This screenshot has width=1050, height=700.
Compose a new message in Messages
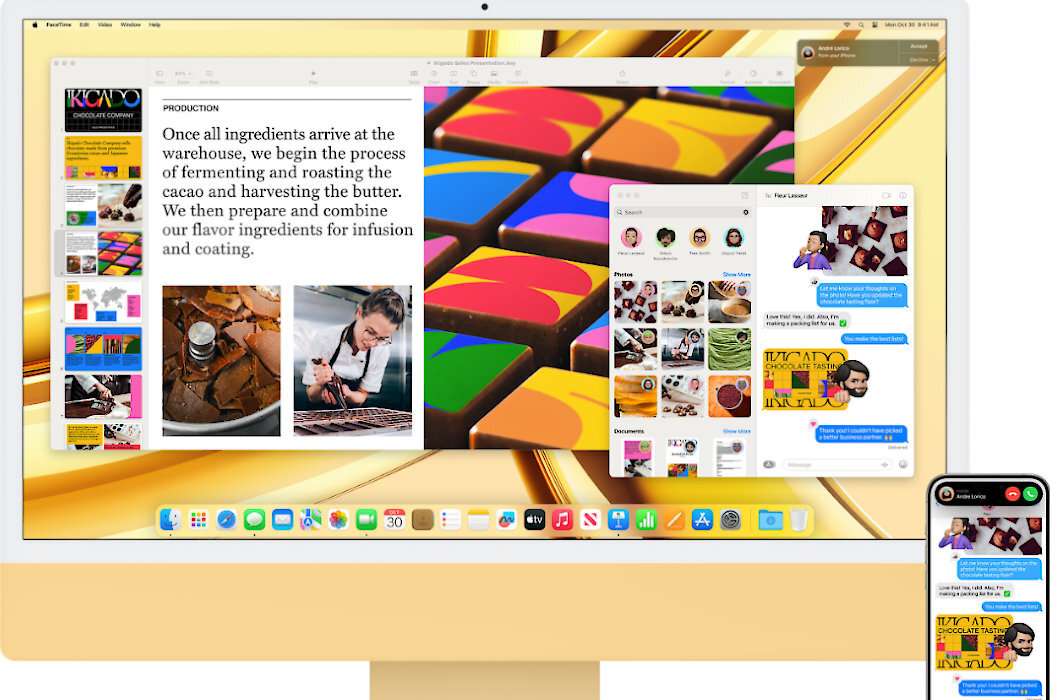[745, 195]
